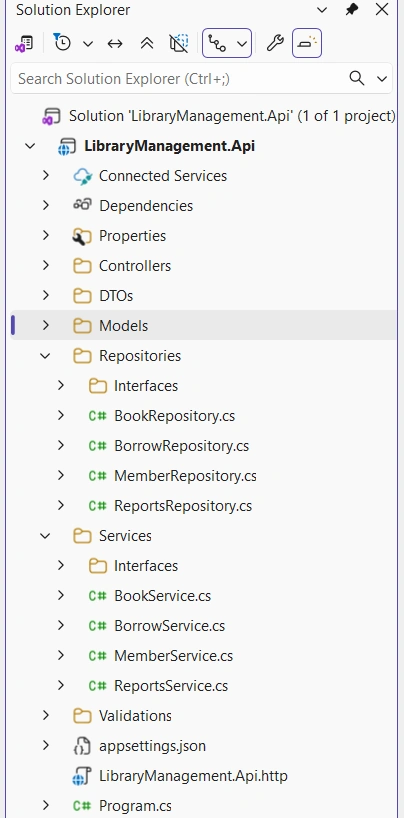This screenshot has width=404, height=818.
Task: Pin the Solution Explorer panel
Action: 352,9
